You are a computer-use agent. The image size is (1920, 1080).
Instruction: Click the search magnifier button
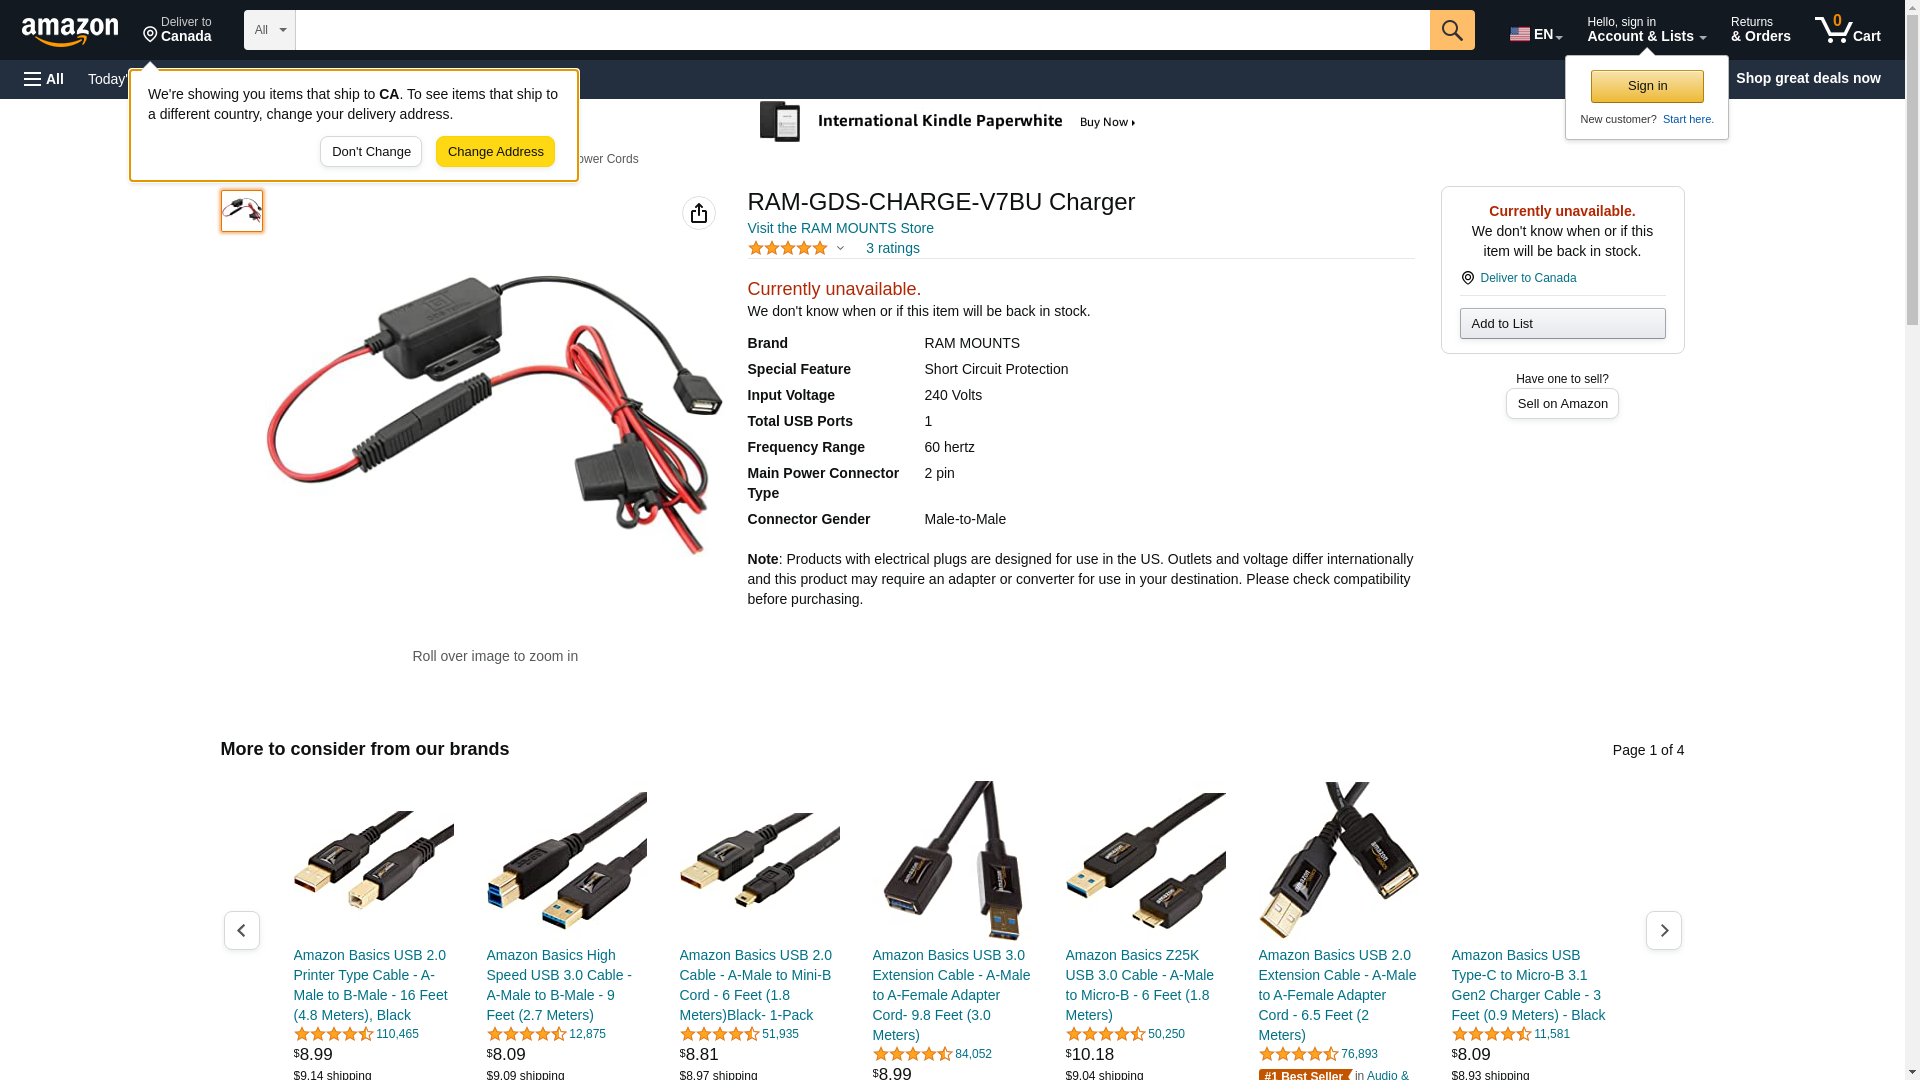(1452, 30)
